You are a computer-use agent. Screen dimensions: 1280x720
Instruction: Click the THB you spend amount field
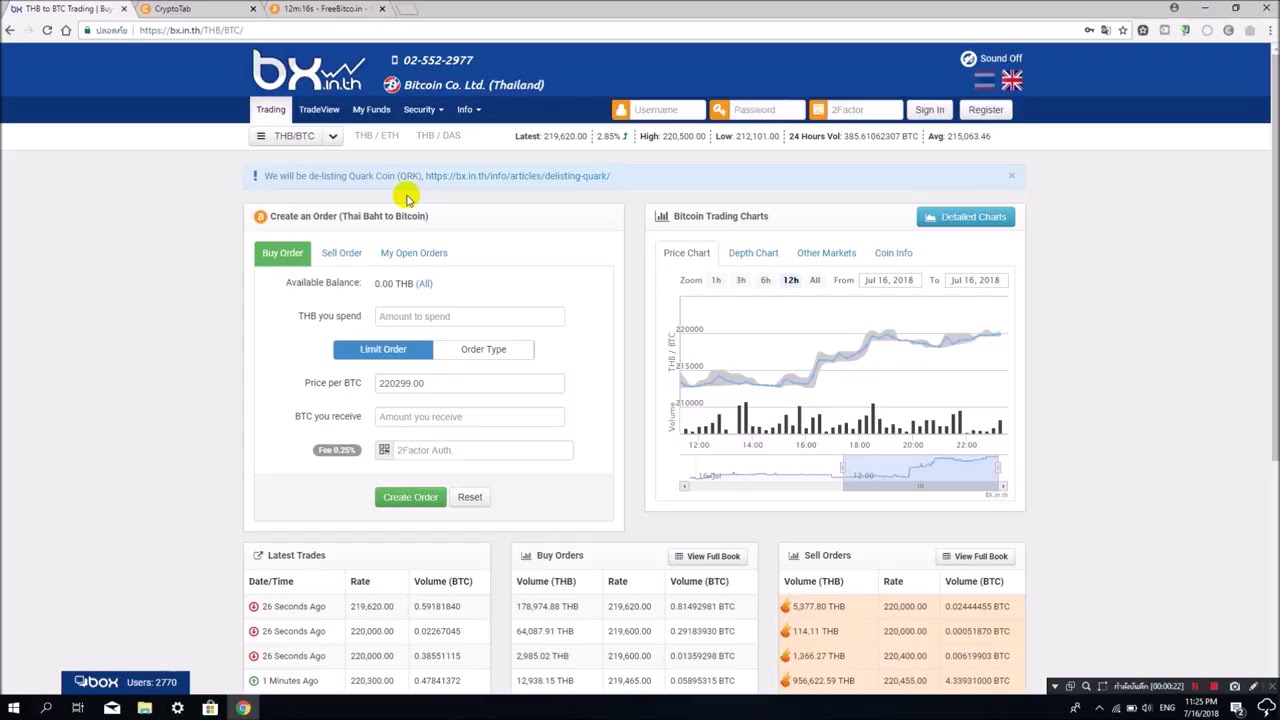click(x=470, y=317)
